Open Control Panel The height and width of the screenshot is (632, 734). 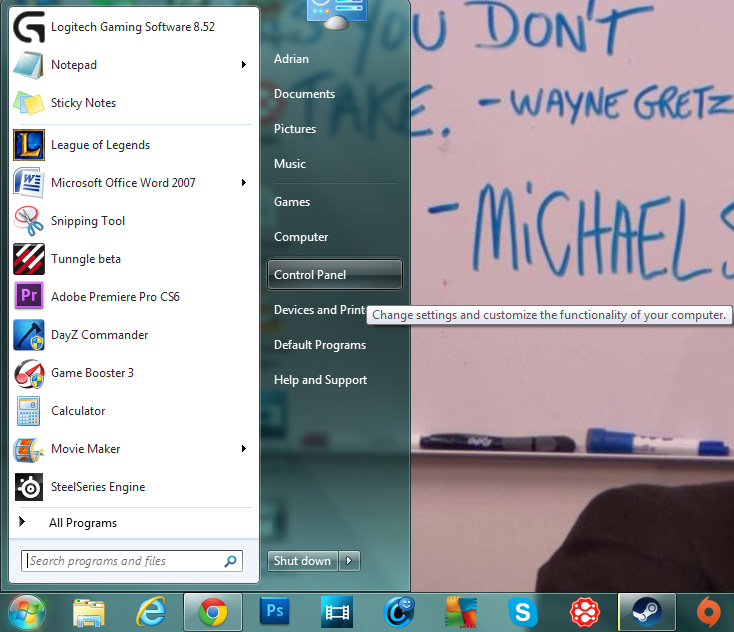[335, 275]
